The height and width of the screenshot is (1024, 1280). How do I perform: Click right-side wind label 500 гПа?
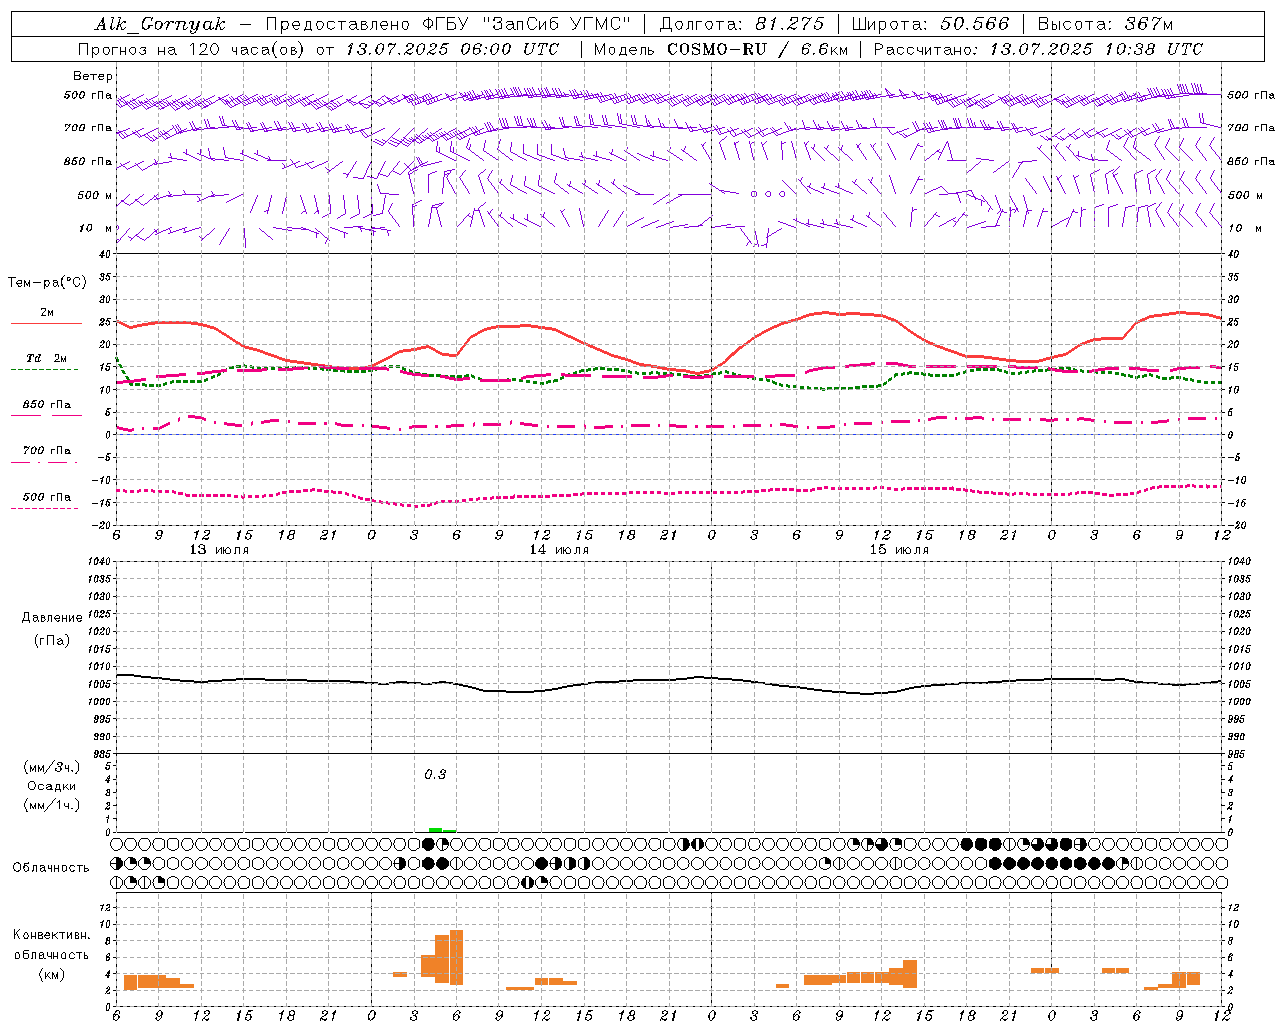tap(1251, 95)
